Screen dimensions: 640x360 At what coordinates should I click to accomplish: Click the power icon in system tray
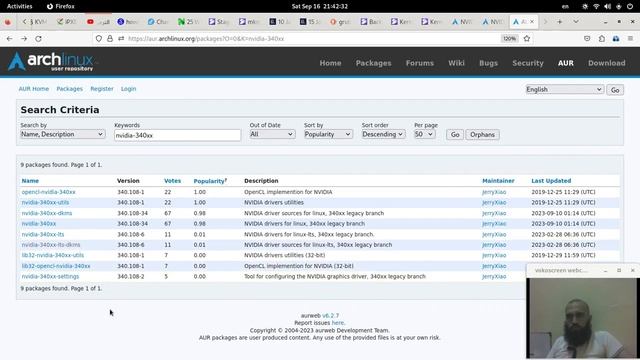tap(630, 6)
